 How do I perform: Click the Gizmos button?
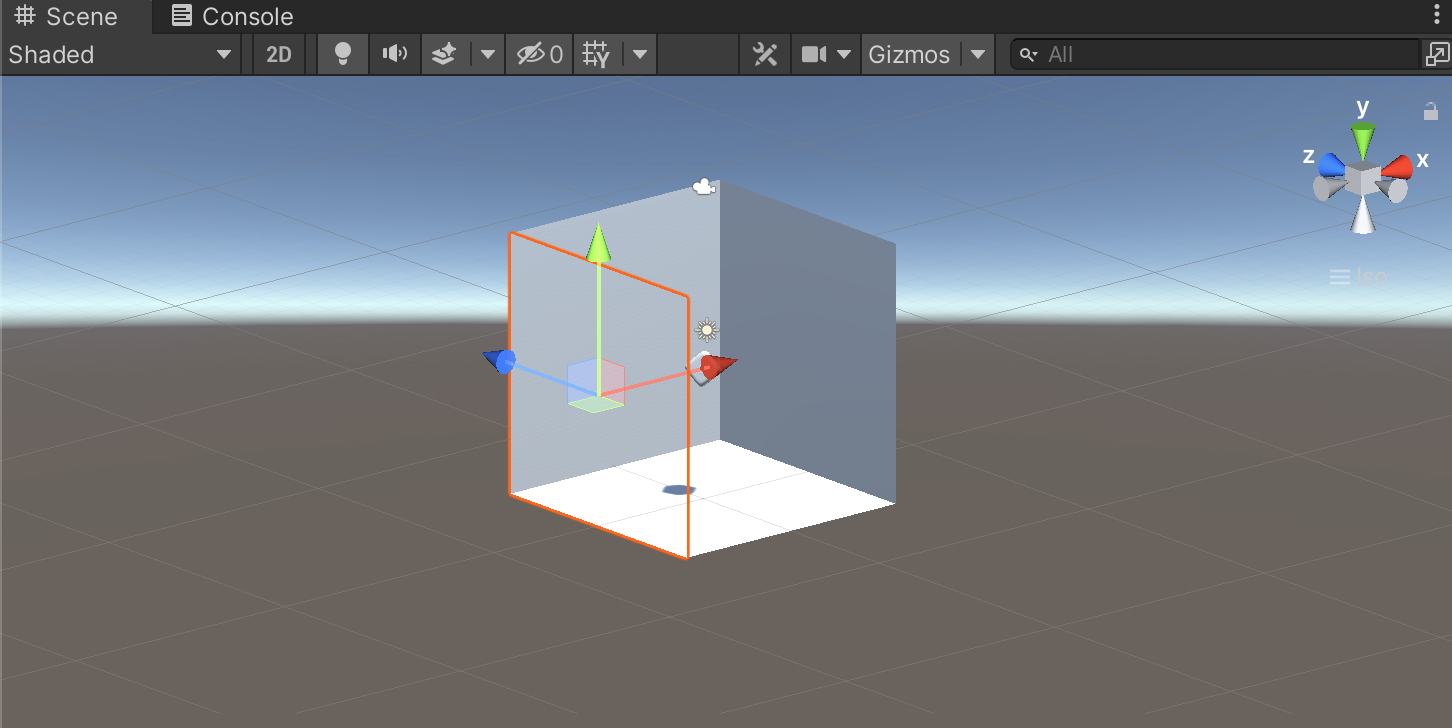[x=909, y=55]
